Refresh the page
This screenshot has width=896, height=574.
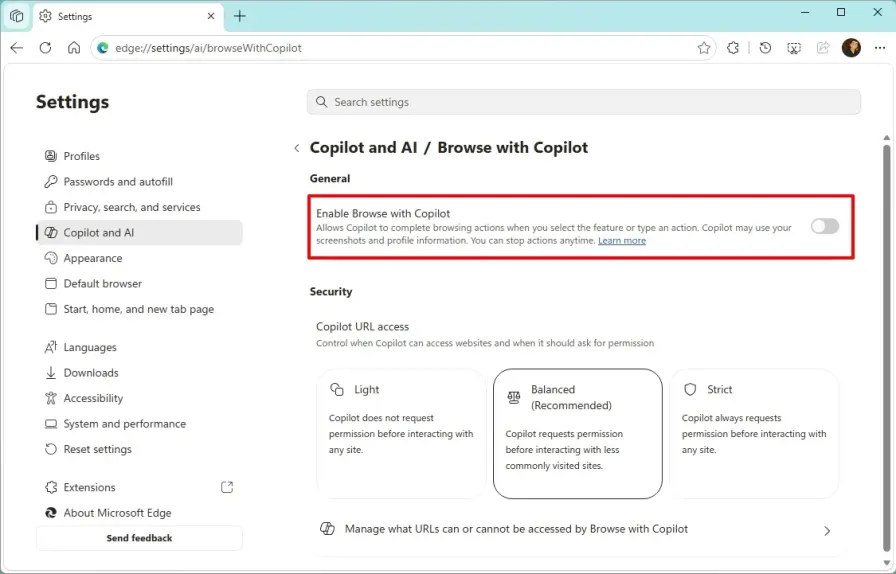point(45,48)
